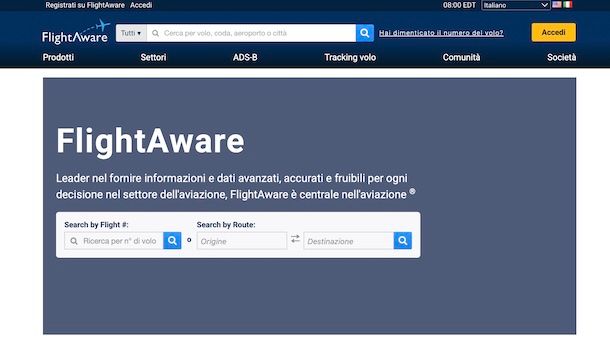Open the Tutti search filter dropdown
The image size is (610, 362).
(x=131, y=33)
